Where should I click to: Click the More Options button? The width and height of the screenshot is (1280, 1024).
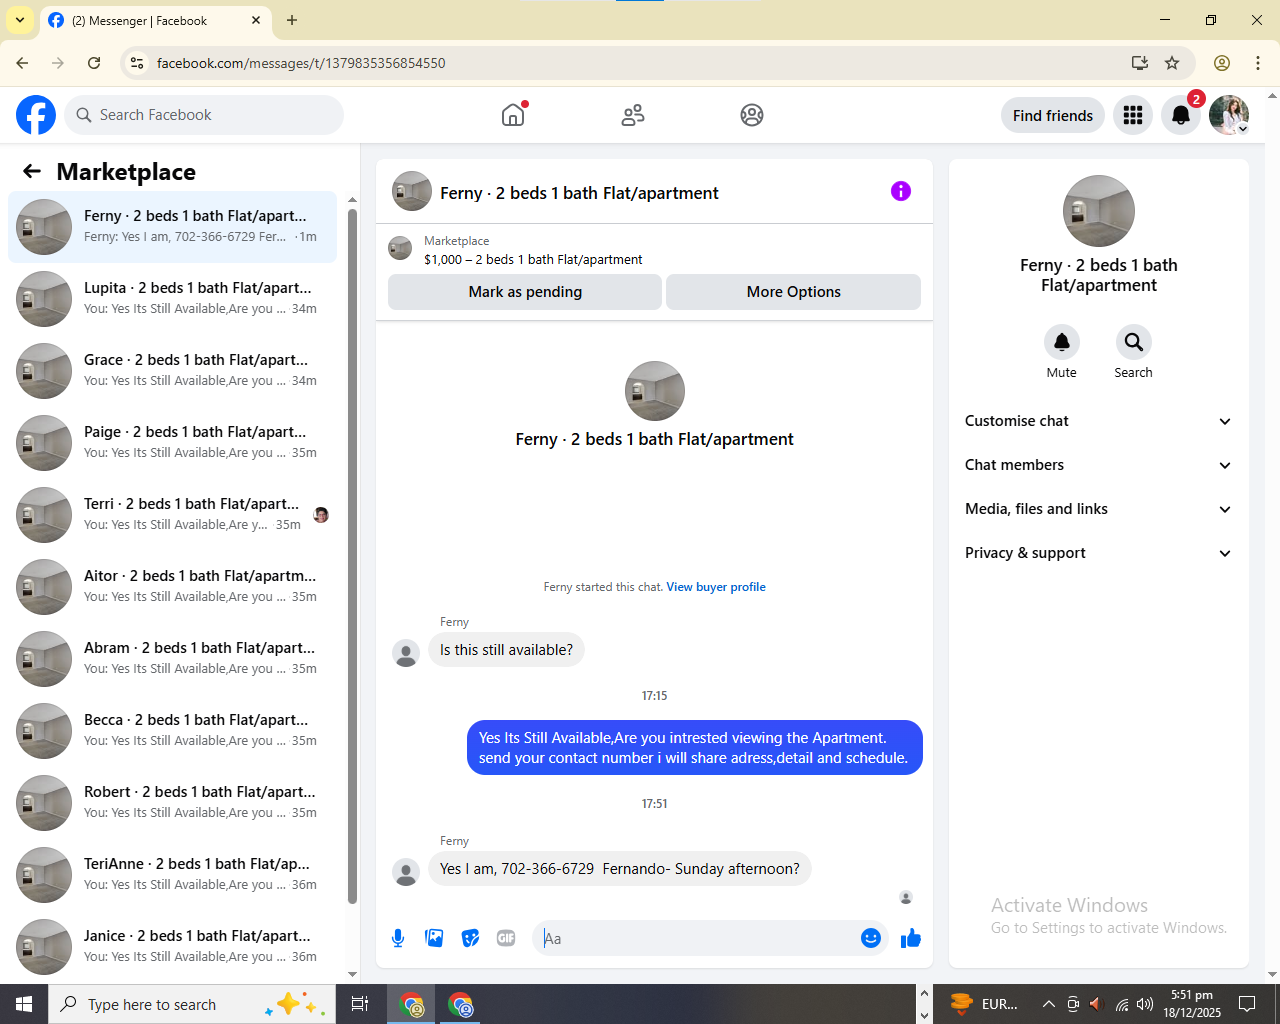793,292
